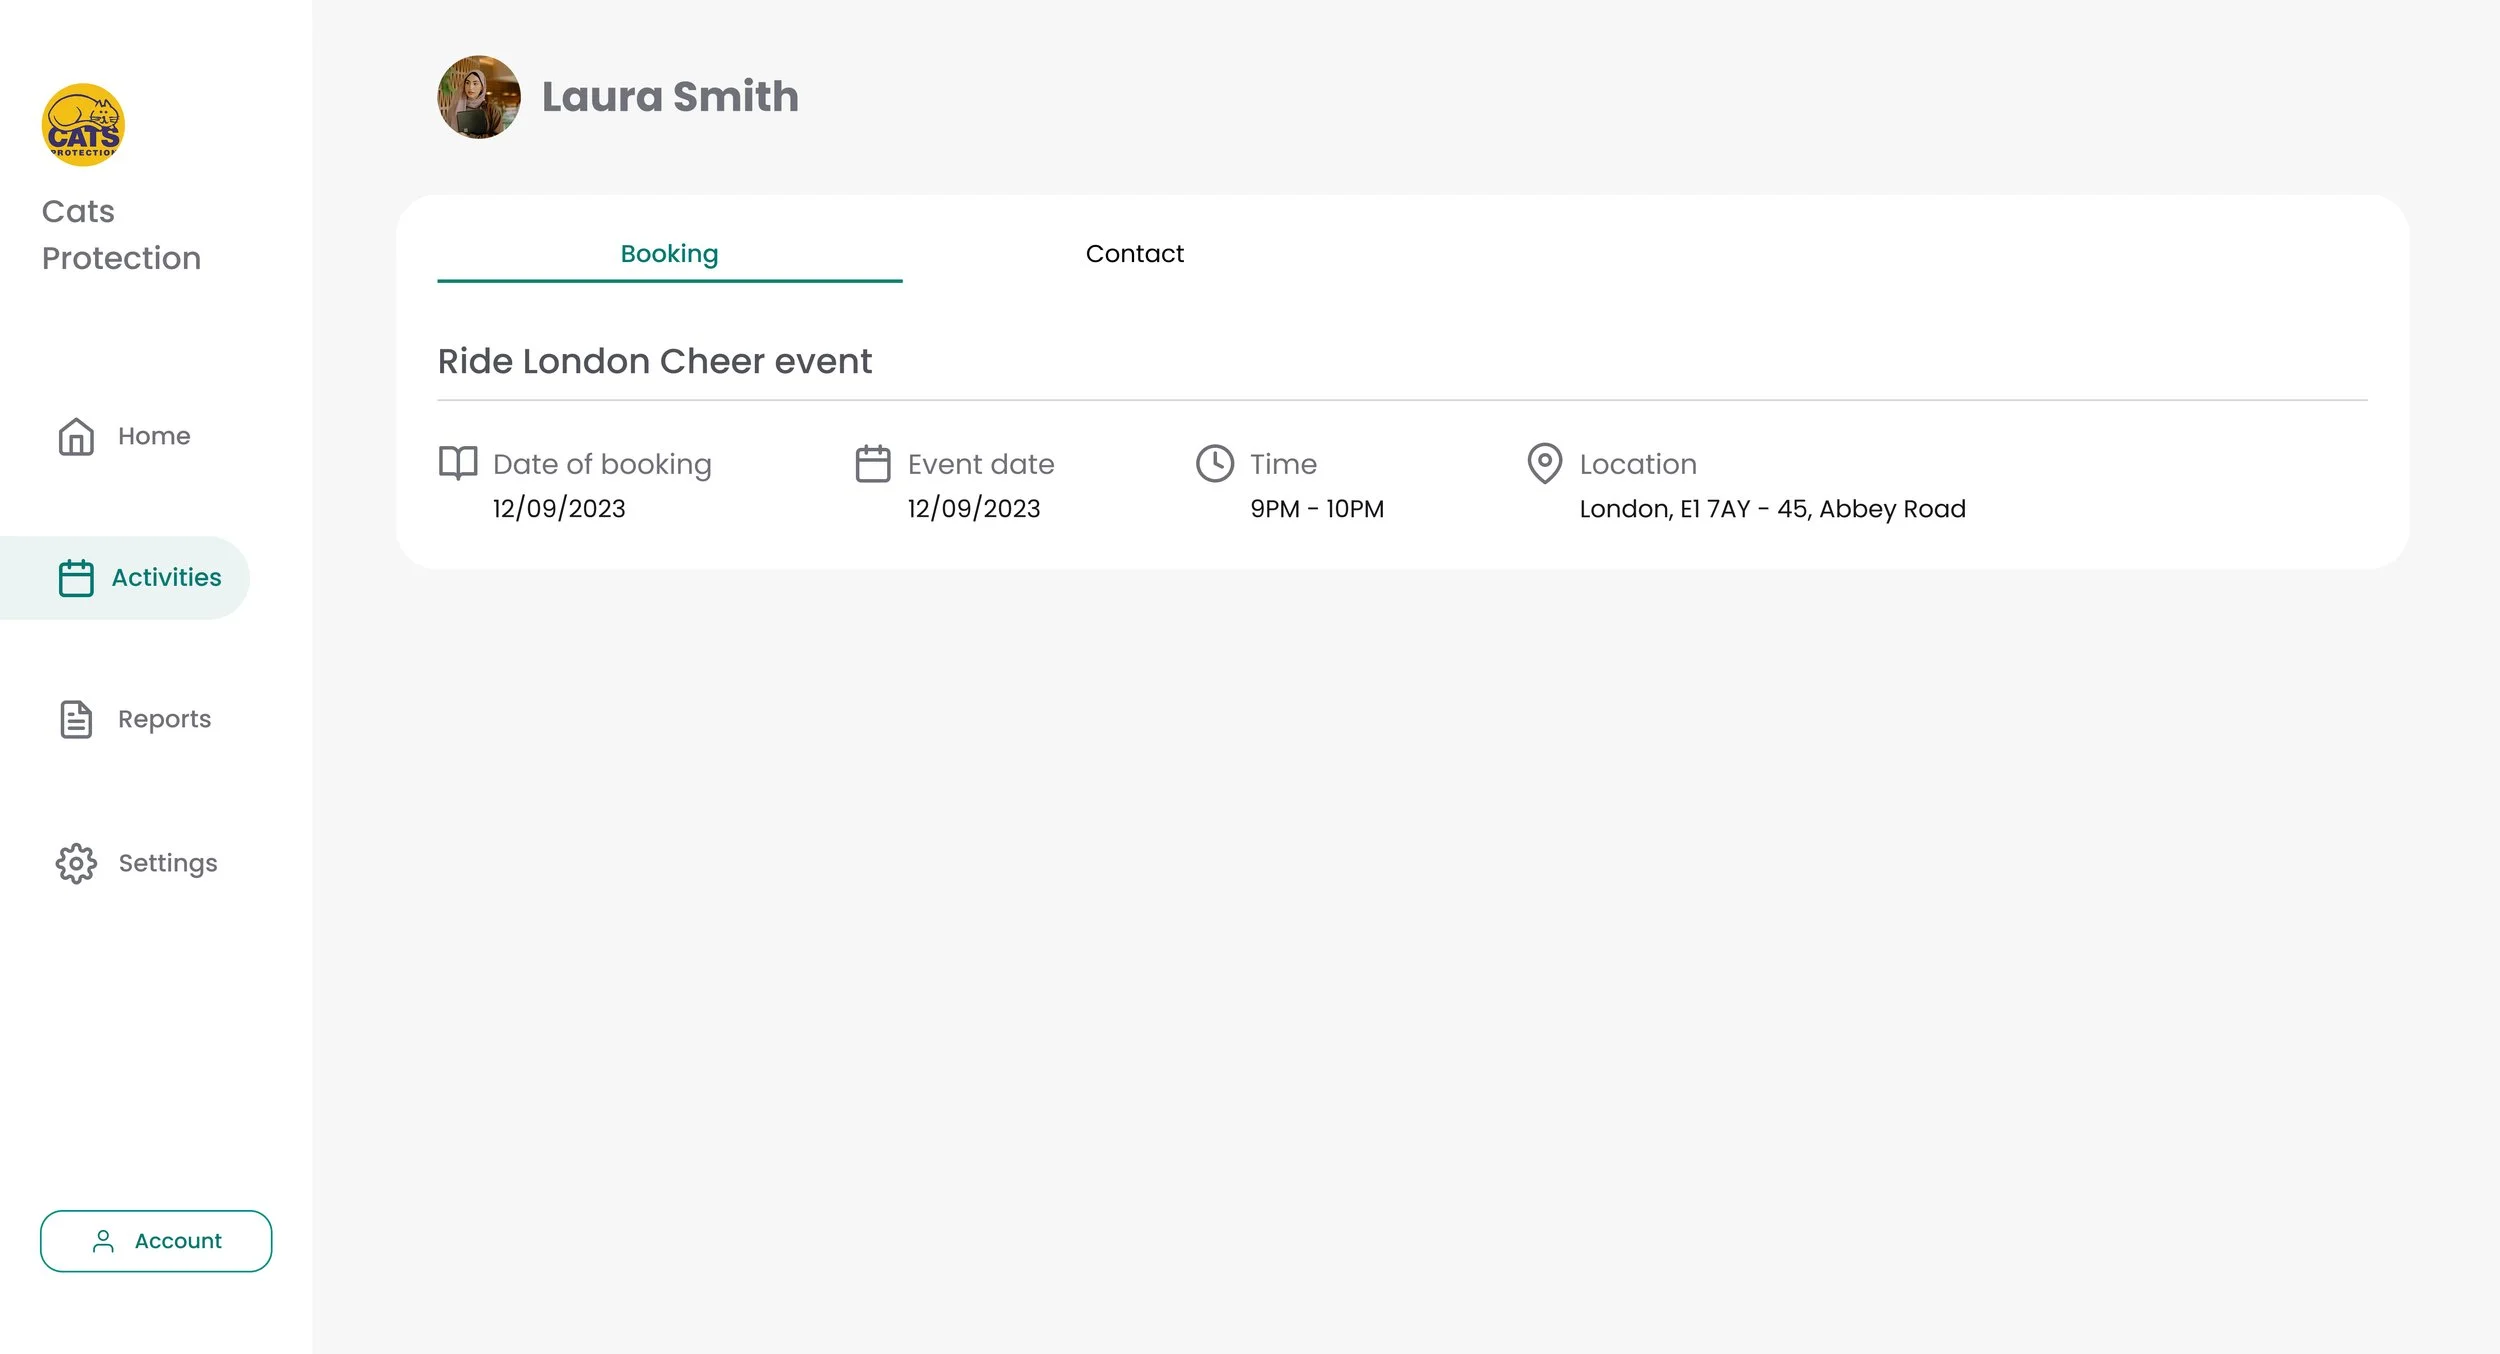
Task: Select the event date value 12/09/2023
Action: [974, 509]
